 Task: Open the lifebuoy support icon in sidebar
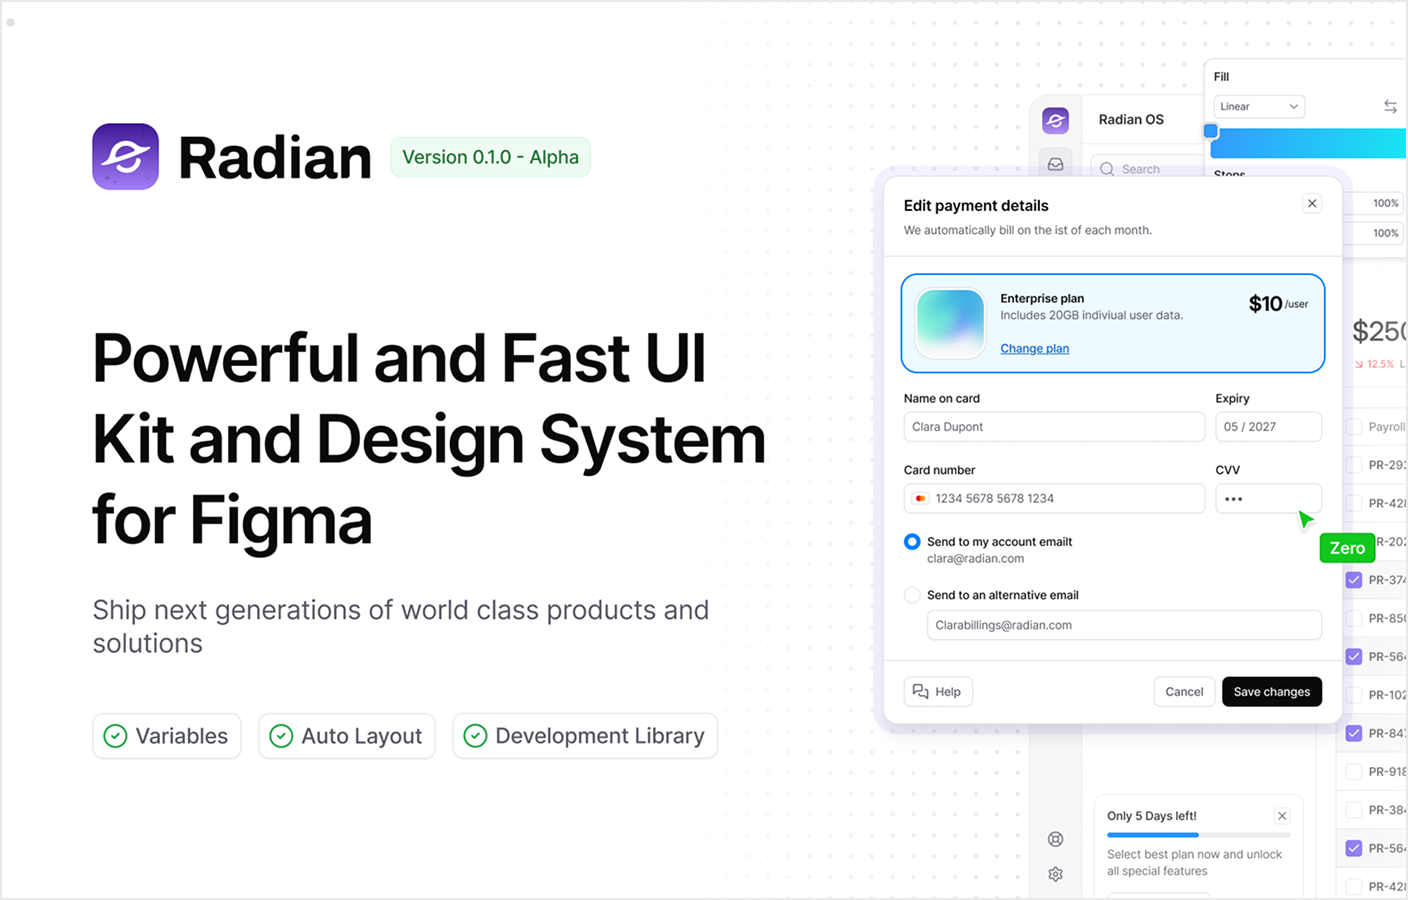point(1055,839)
